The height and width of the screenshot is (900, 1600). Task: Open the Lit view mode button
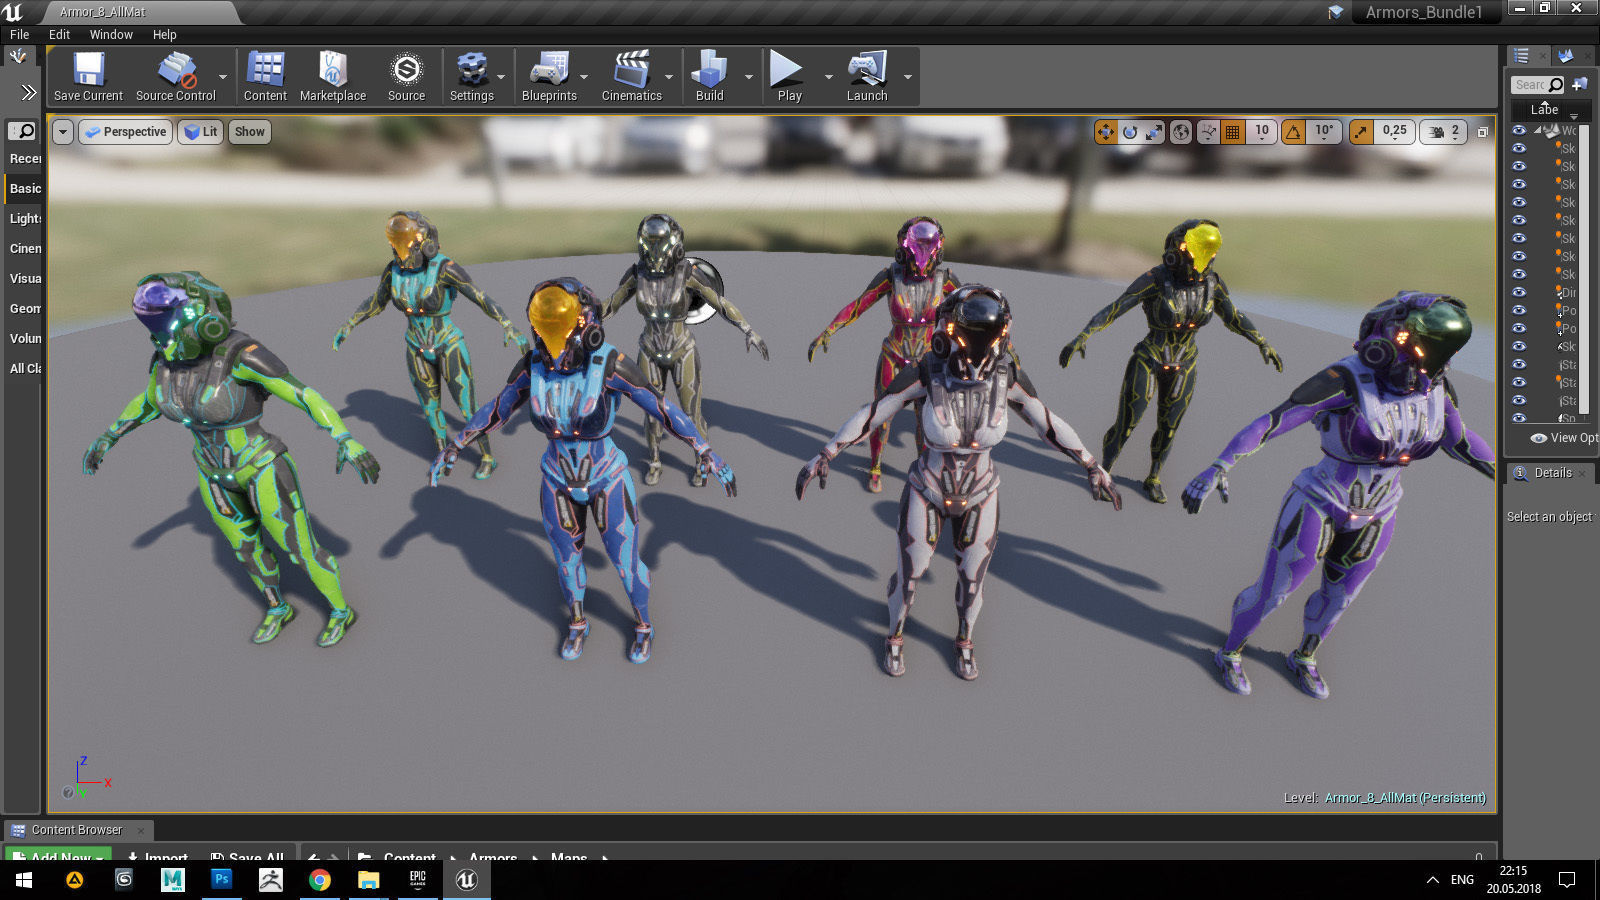201,132
